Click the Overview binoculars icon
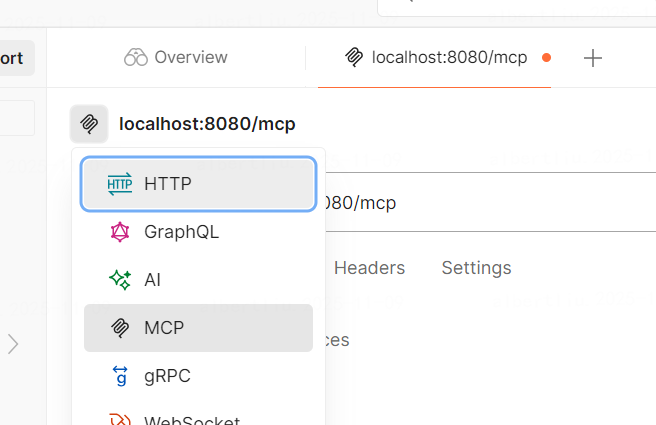656x425 pixels. pyautogui.click(x=136, y=57)
